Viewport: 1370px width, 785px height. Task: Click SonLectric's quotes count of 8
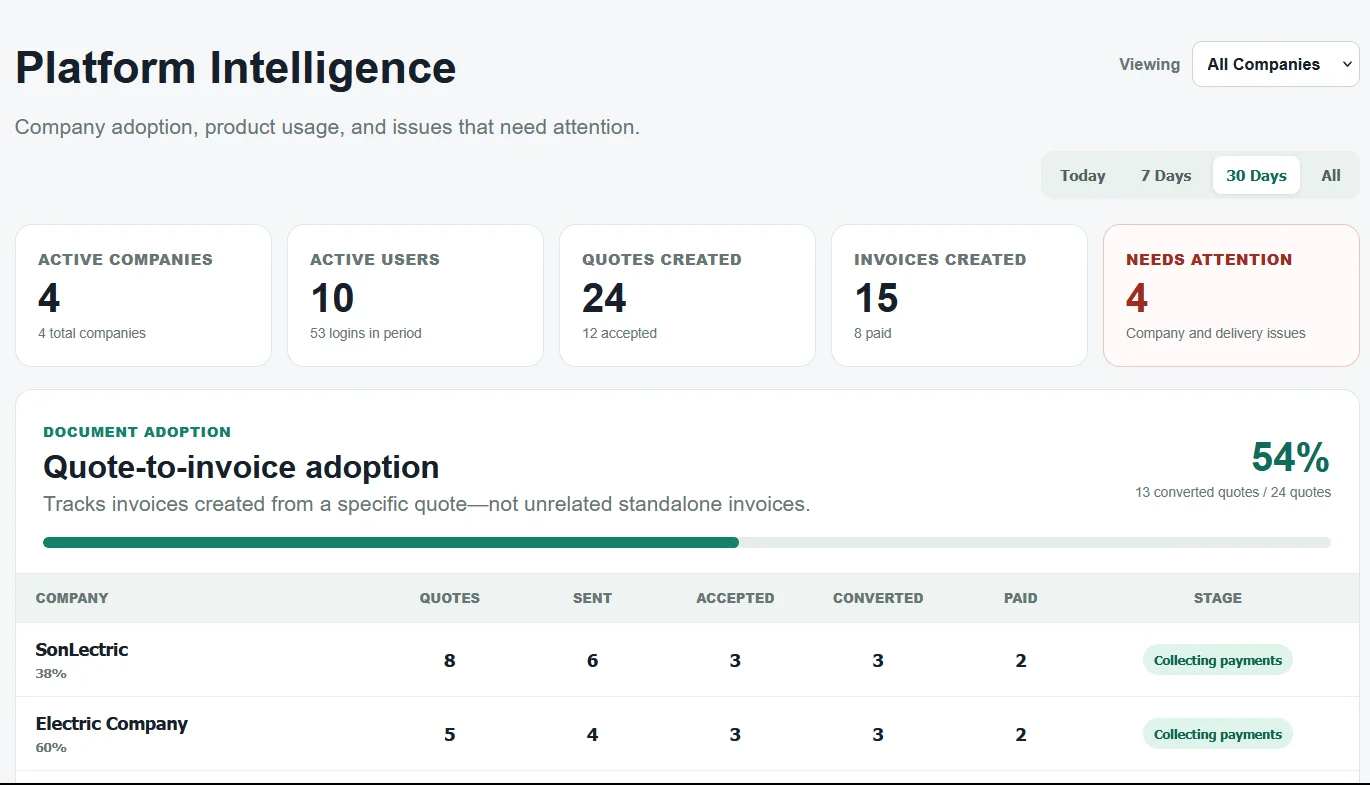click(x=449, y=660)
